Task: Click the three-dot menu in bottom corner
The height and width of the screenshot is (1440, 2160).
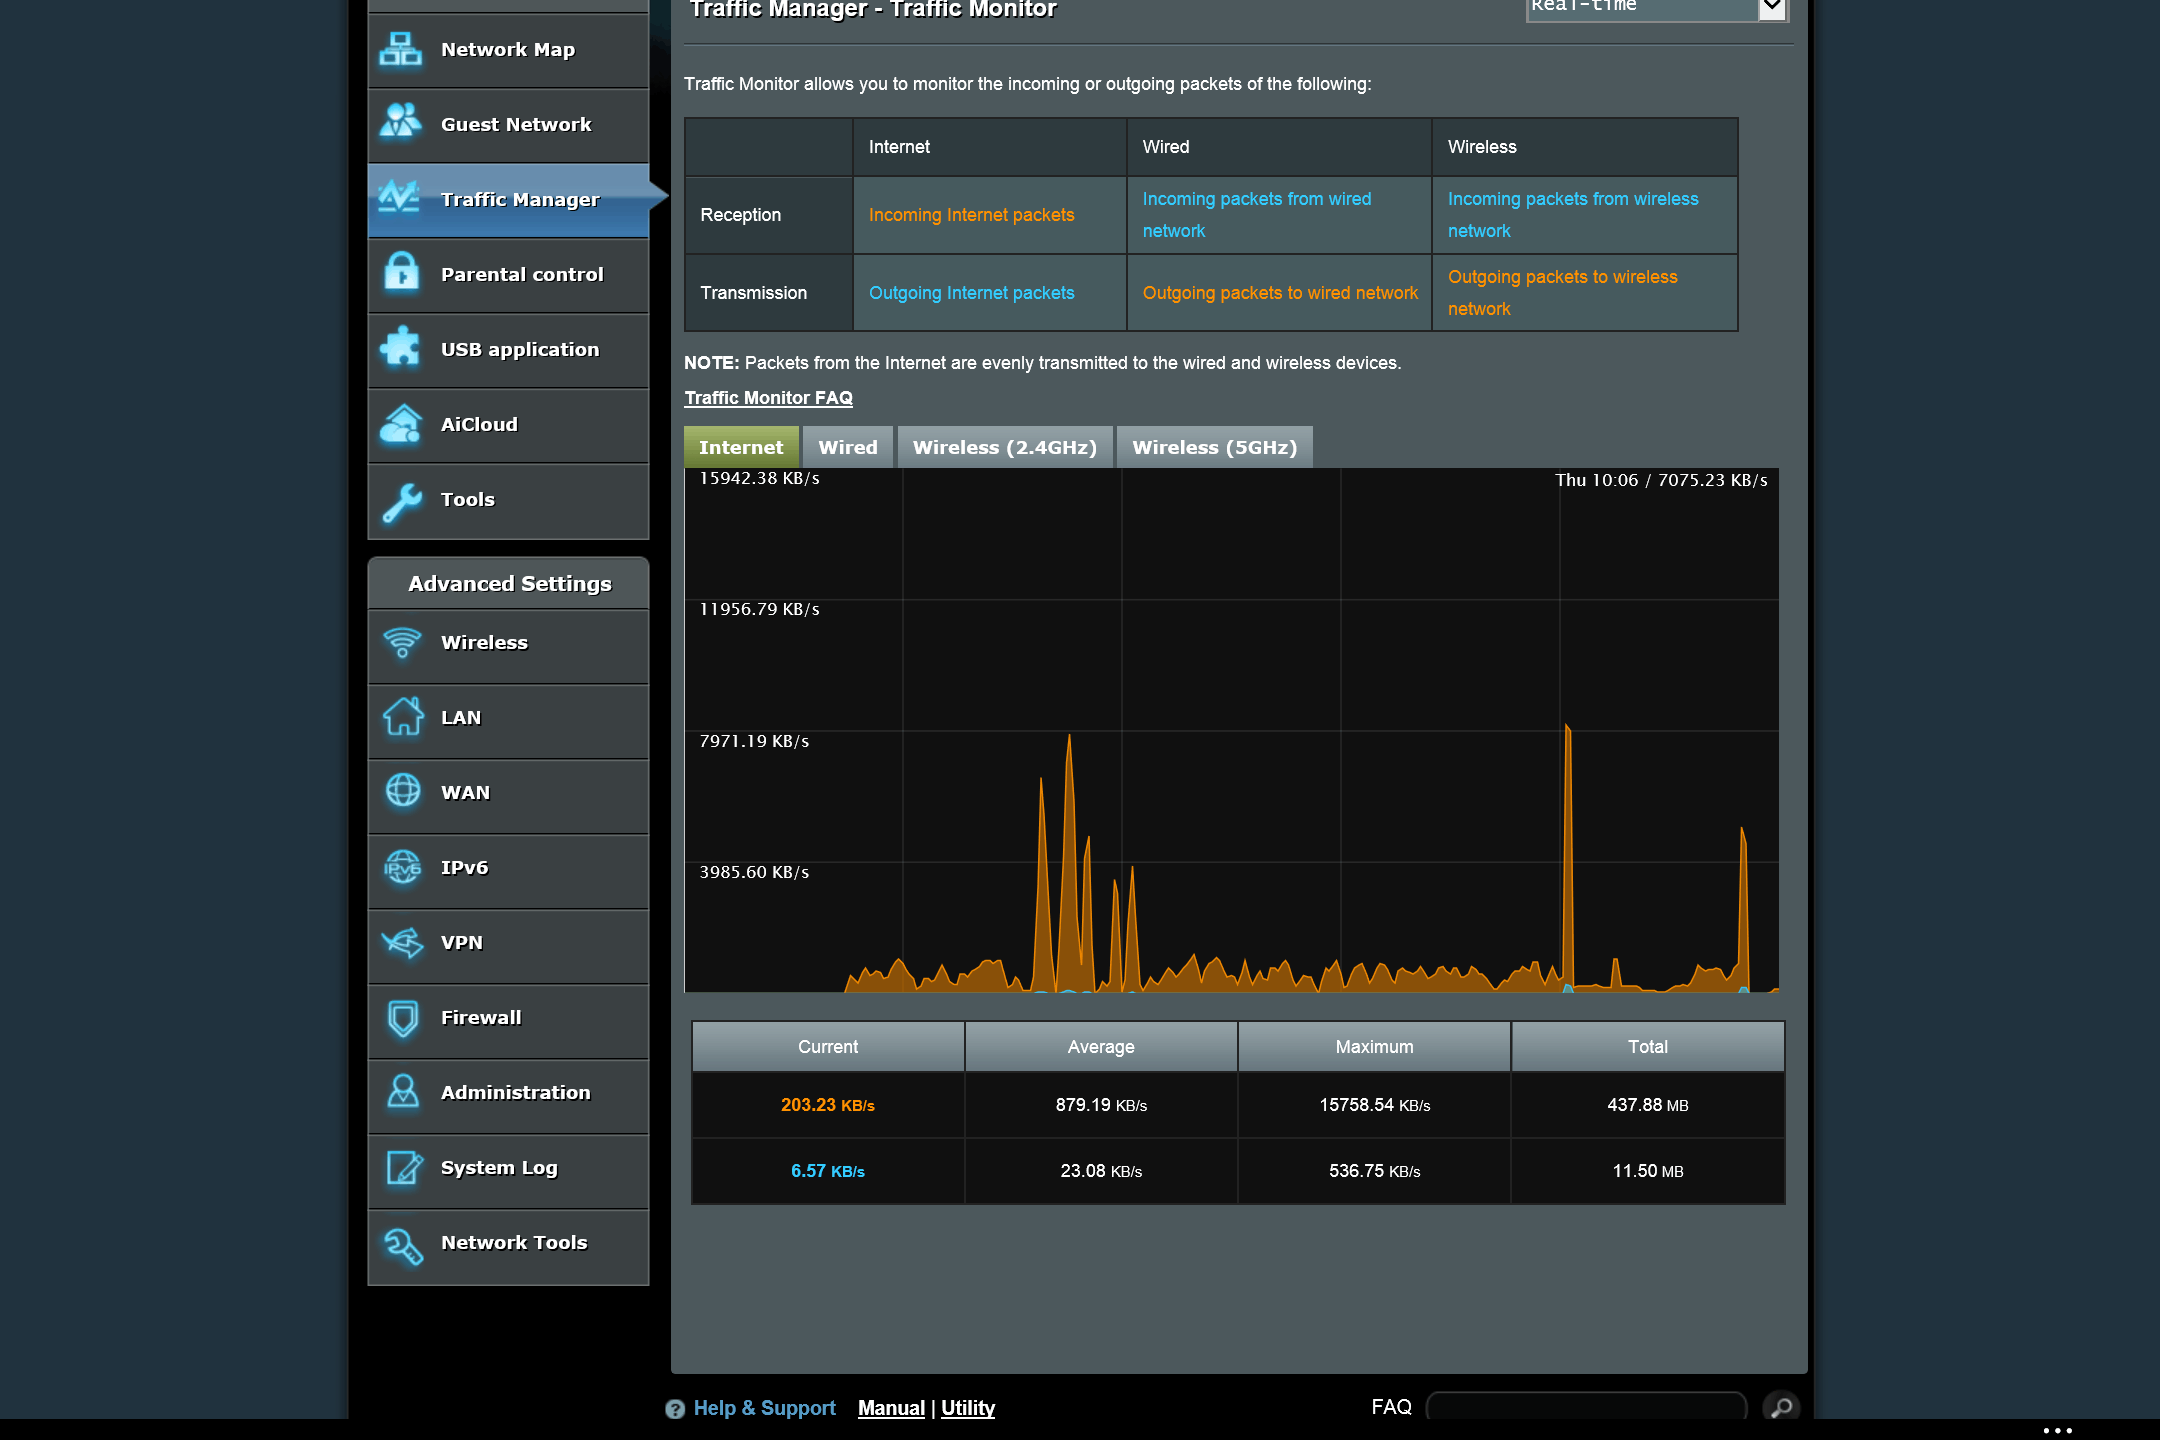Action: coord(2057,1430)
